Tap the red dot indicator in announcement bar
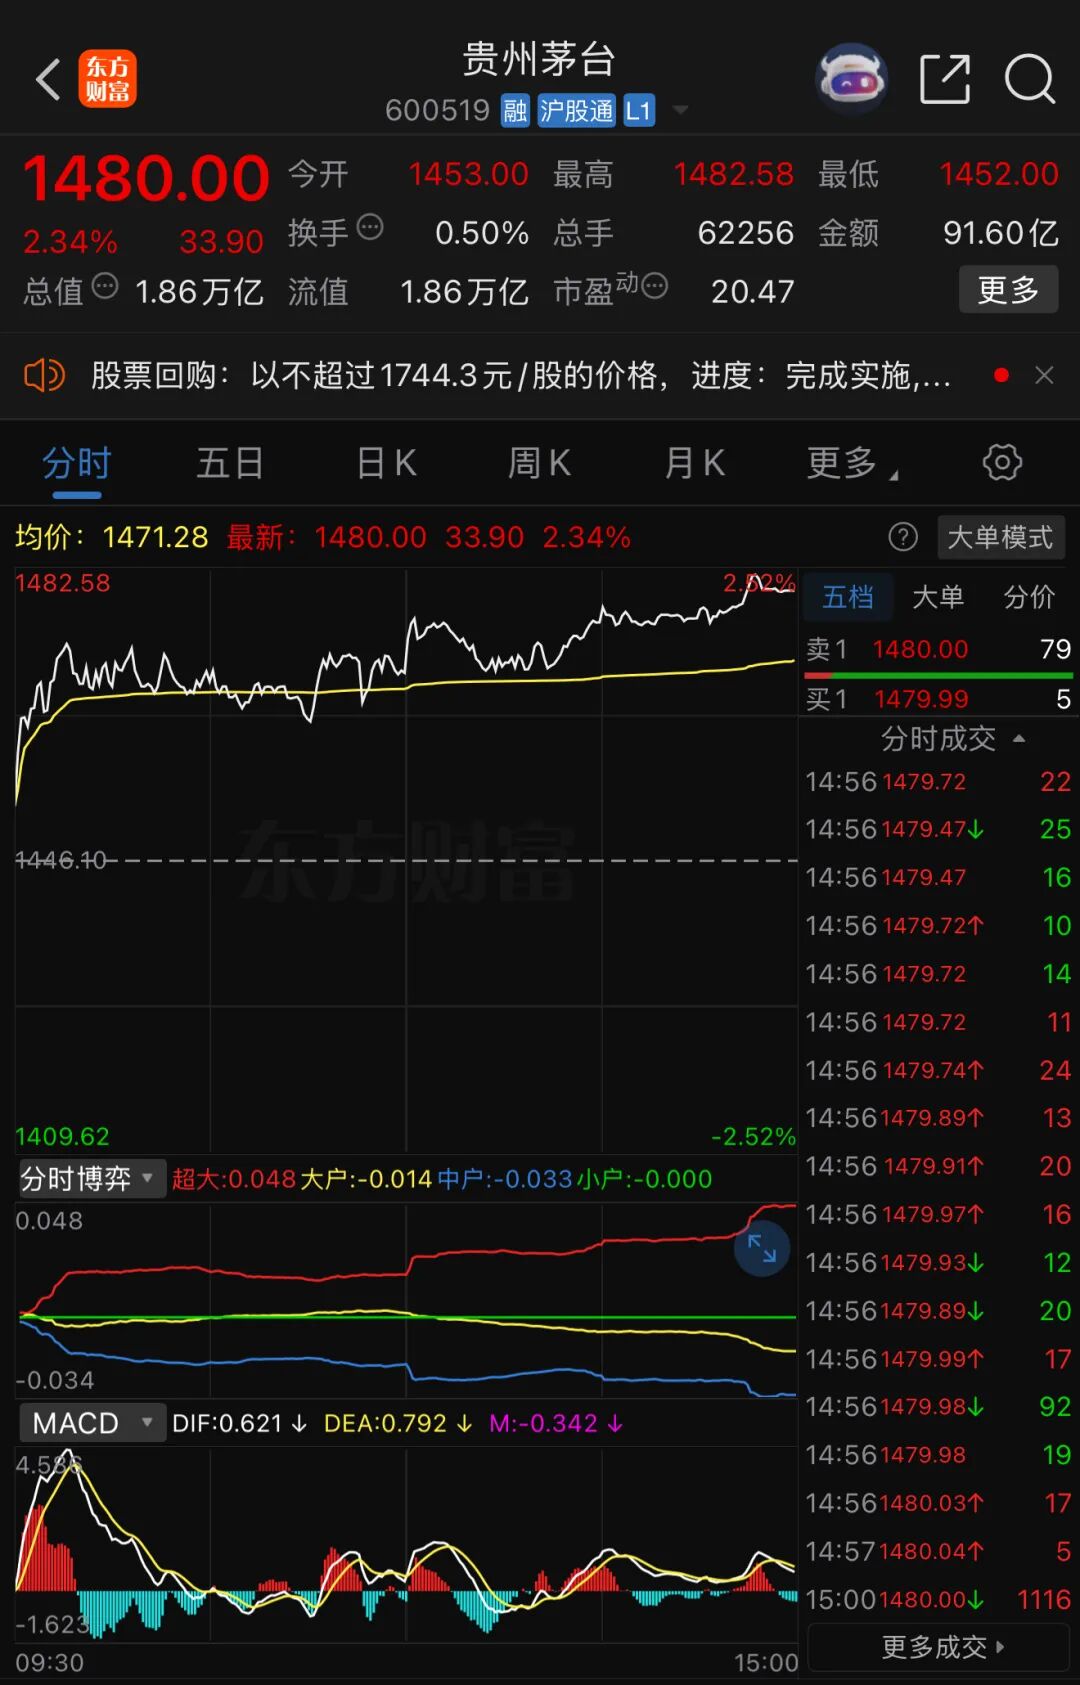This screenshot has width=1080, height=1685. [x=1001, y=375]
